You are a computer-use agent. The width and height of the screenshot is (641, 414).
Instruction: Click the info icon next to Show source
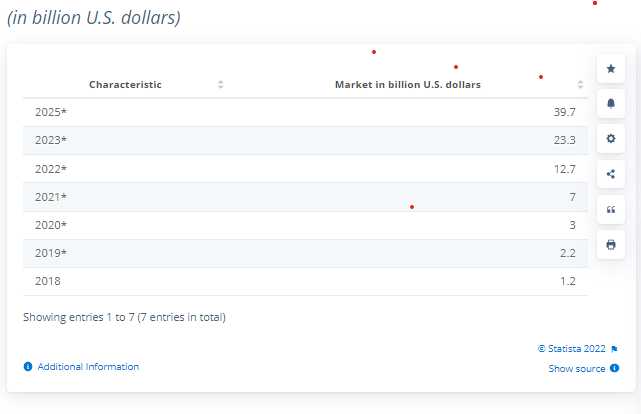click(x=614, y=368)
